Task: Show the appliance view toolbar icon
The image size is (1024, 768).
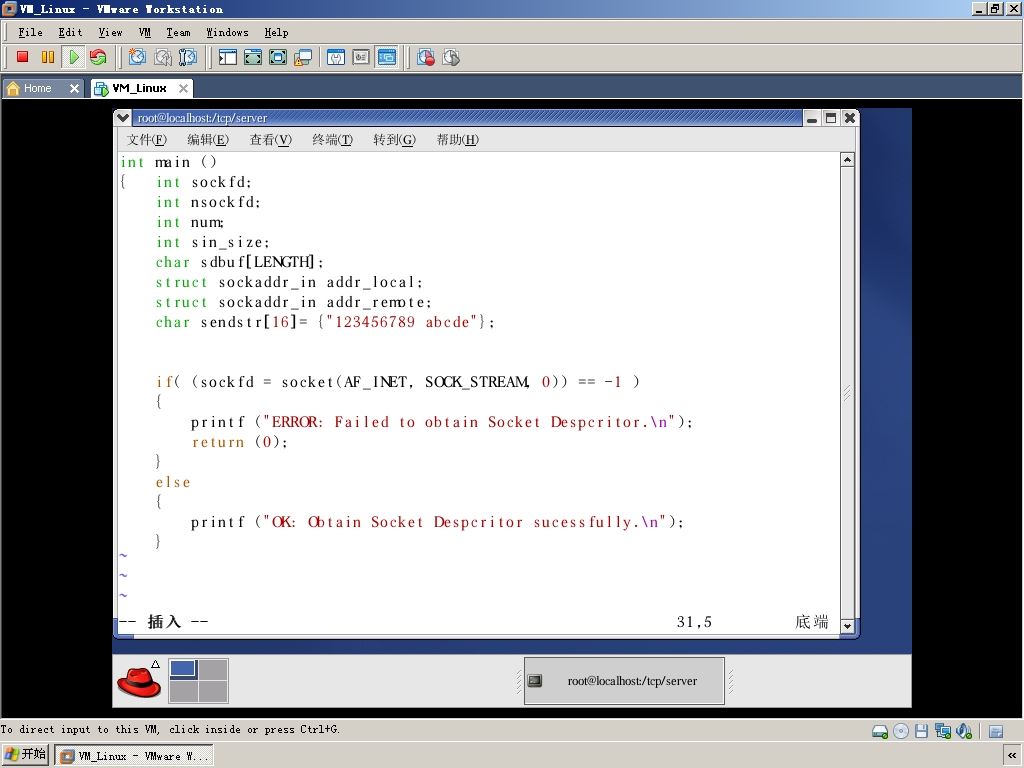Action: 361,57
